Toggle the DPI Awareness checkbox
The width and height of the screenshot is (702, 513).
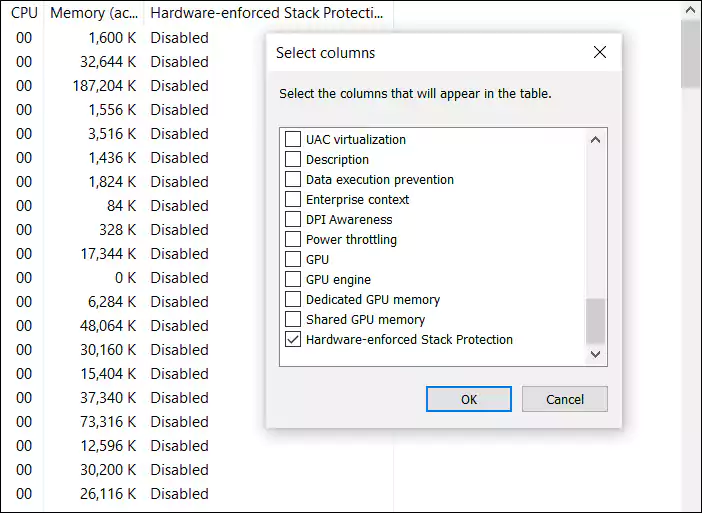[x=293, y=219]
